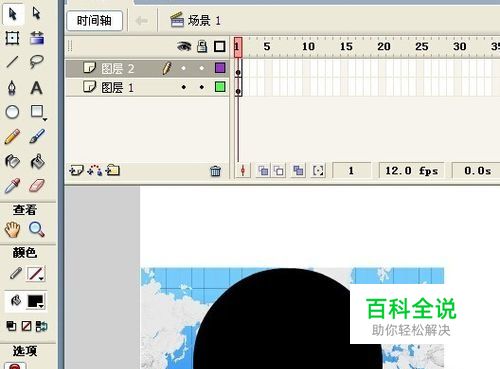
Task: Click the 0.0s elapsed time box
Action: click(477, 171)
